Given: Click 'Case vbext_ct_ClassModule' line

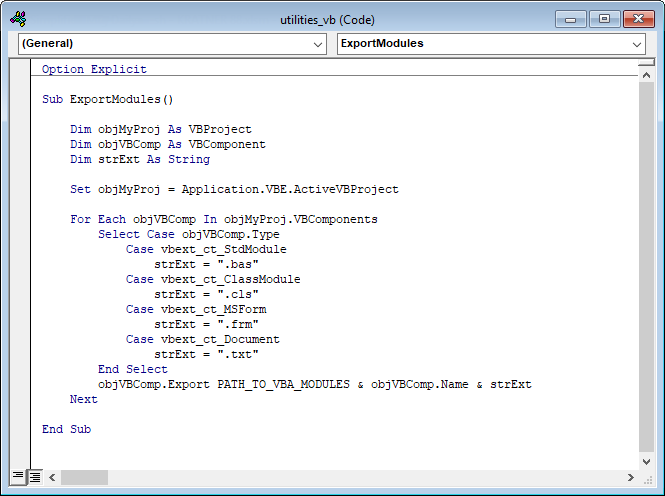Looking at the screenshot, I should [213, 279].
